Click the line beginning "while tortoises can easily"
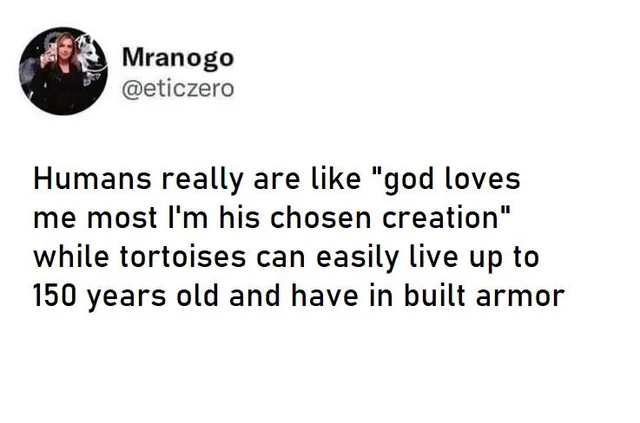Viewport: 640px width, 423px height. point(286,255)
